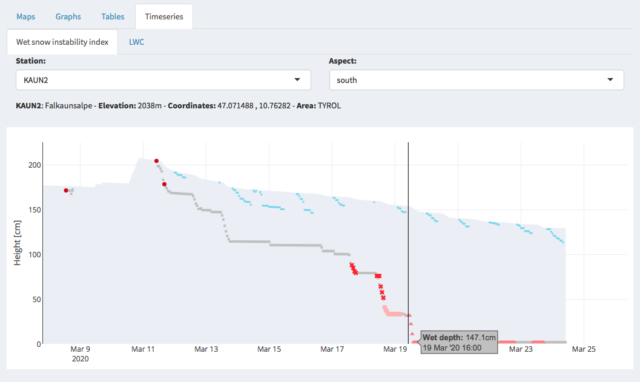Select the Timeseries tab
Image resolution: width=640 pixels, height=382 pixels.
click(164, 17)
